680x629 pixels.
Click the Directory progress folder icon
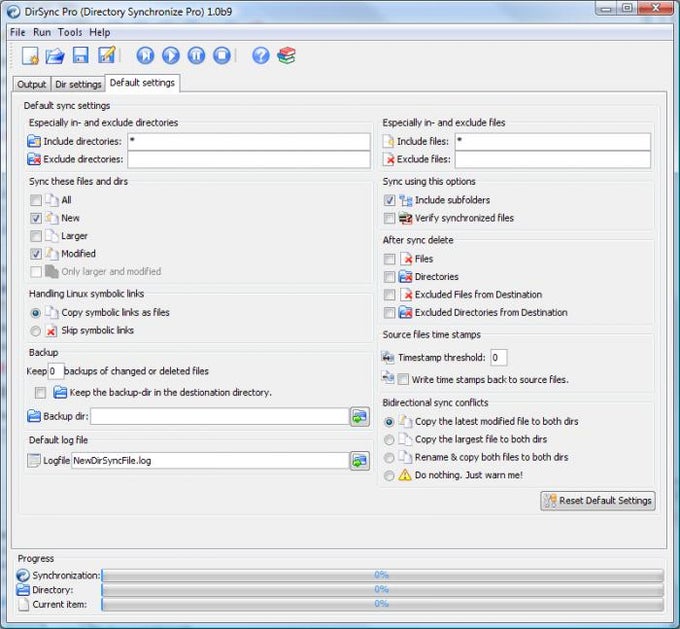tap(23, 590)
